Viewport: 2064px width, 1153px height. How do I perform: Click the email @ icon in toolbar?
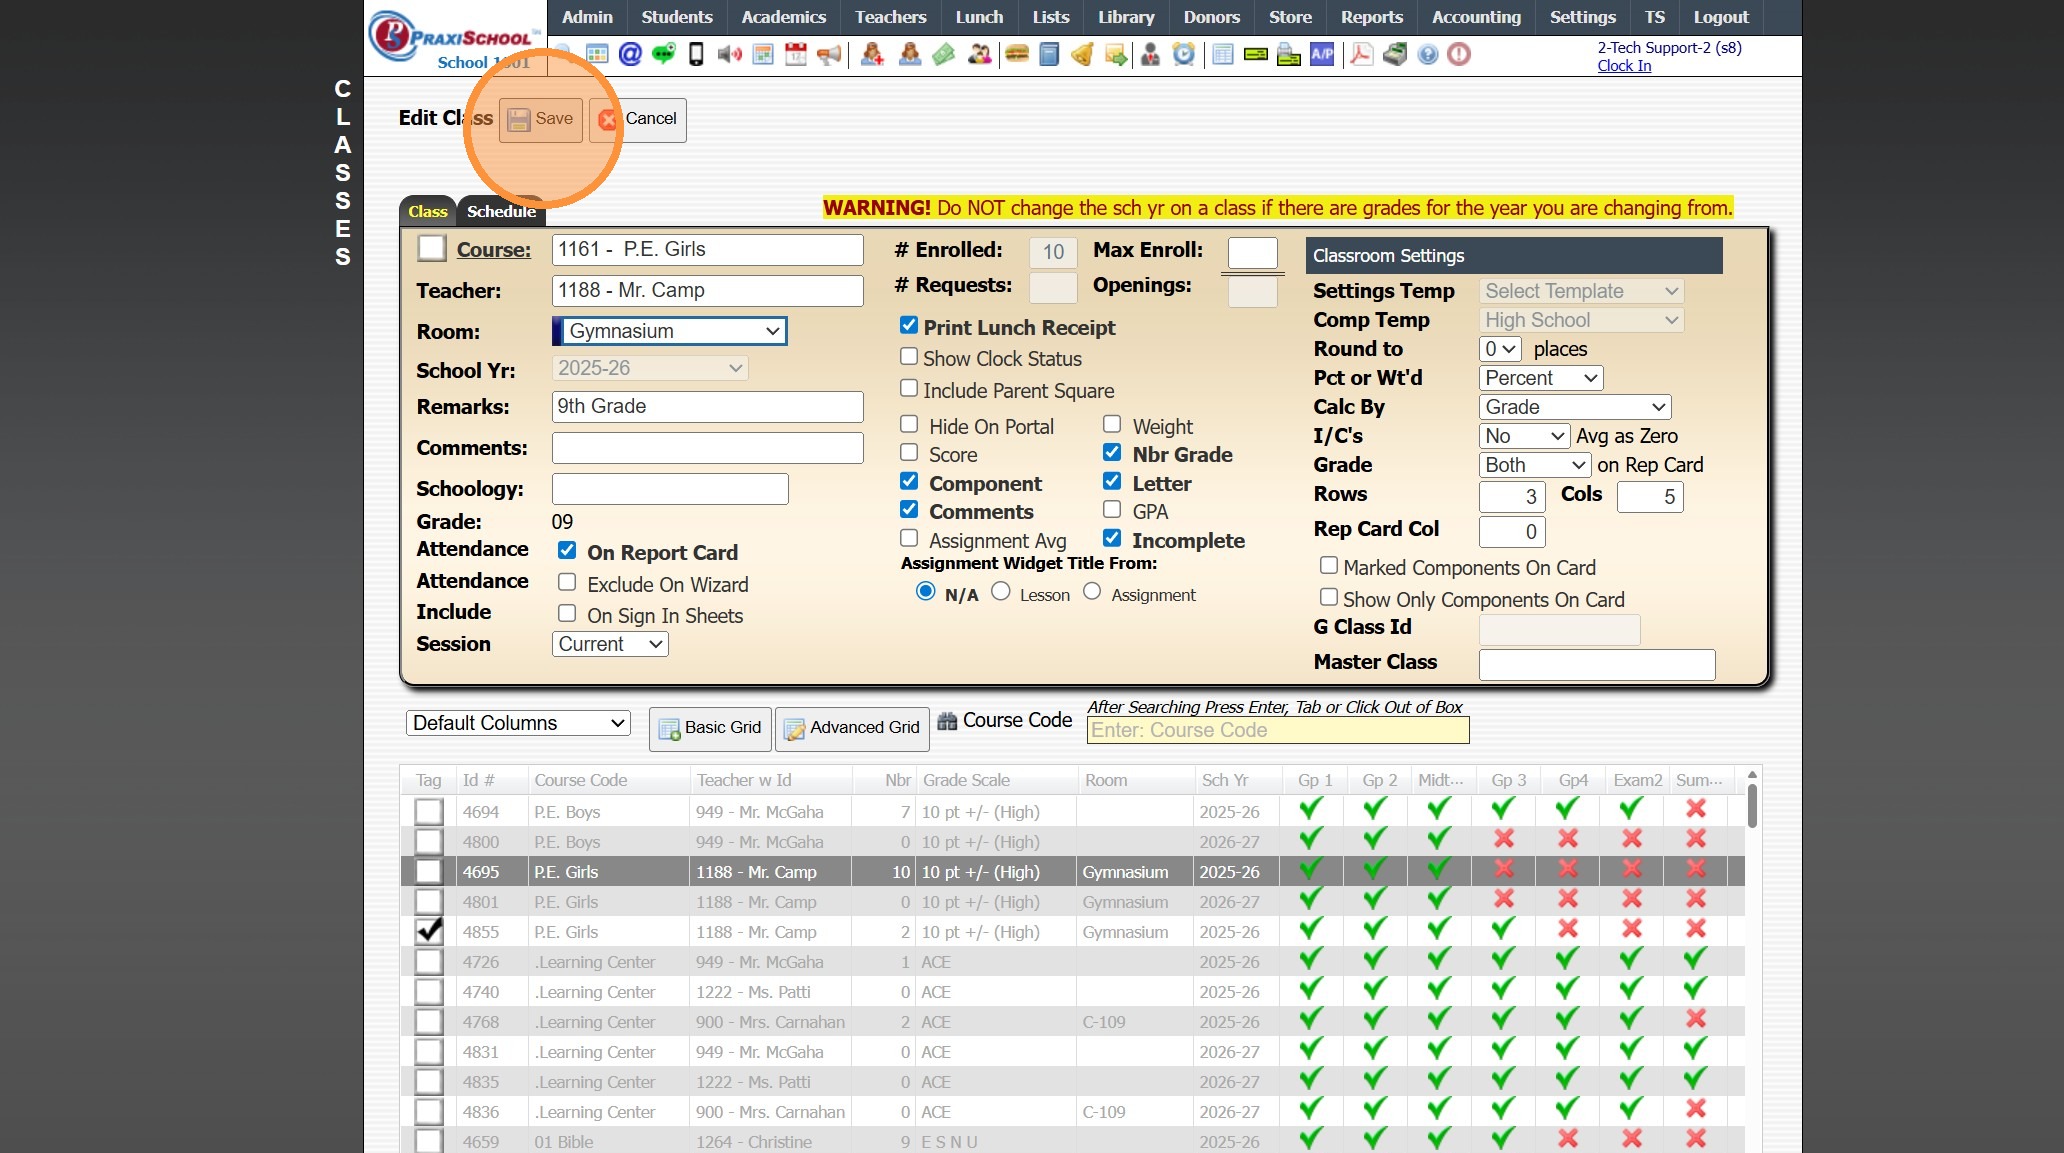(x=629, y=54)
